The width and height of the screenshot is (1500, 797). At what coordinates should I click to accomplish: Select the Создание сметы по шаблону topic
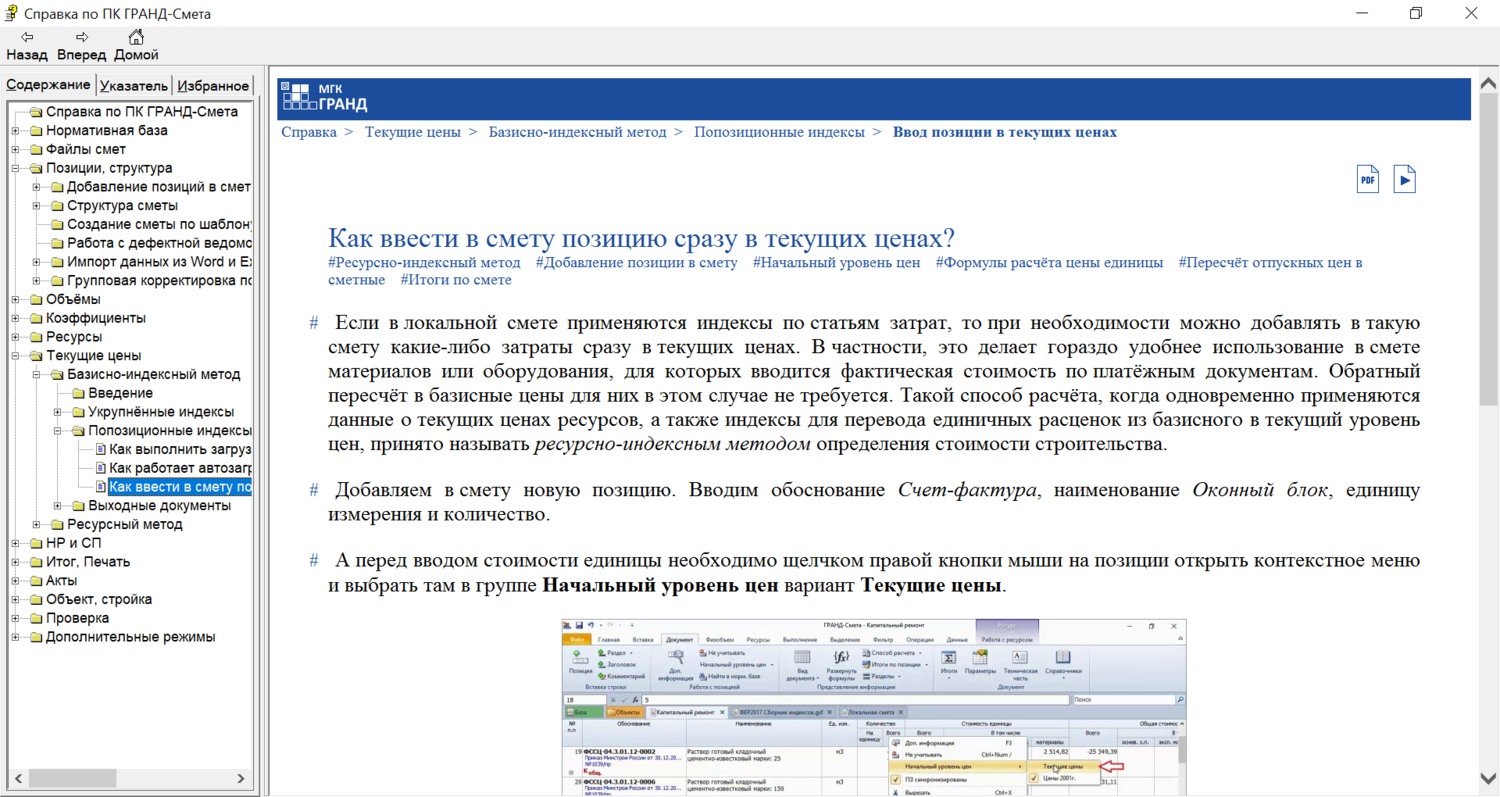160,225
